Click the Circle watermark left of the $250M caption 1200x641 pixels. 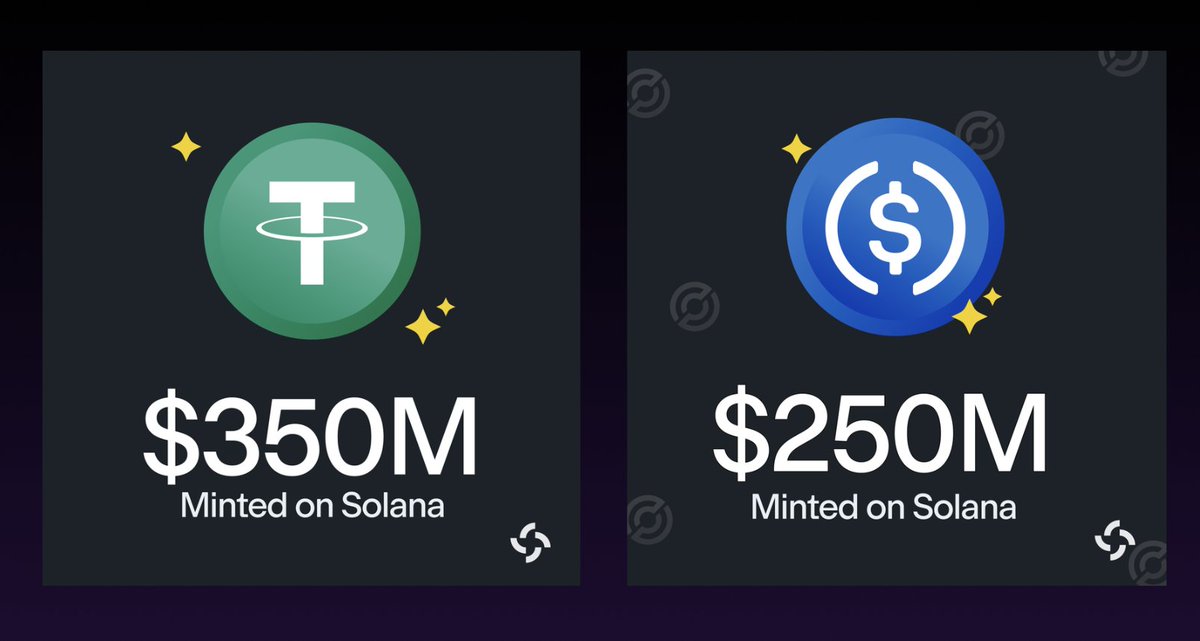pyautogui.click(x=647, y=520)
